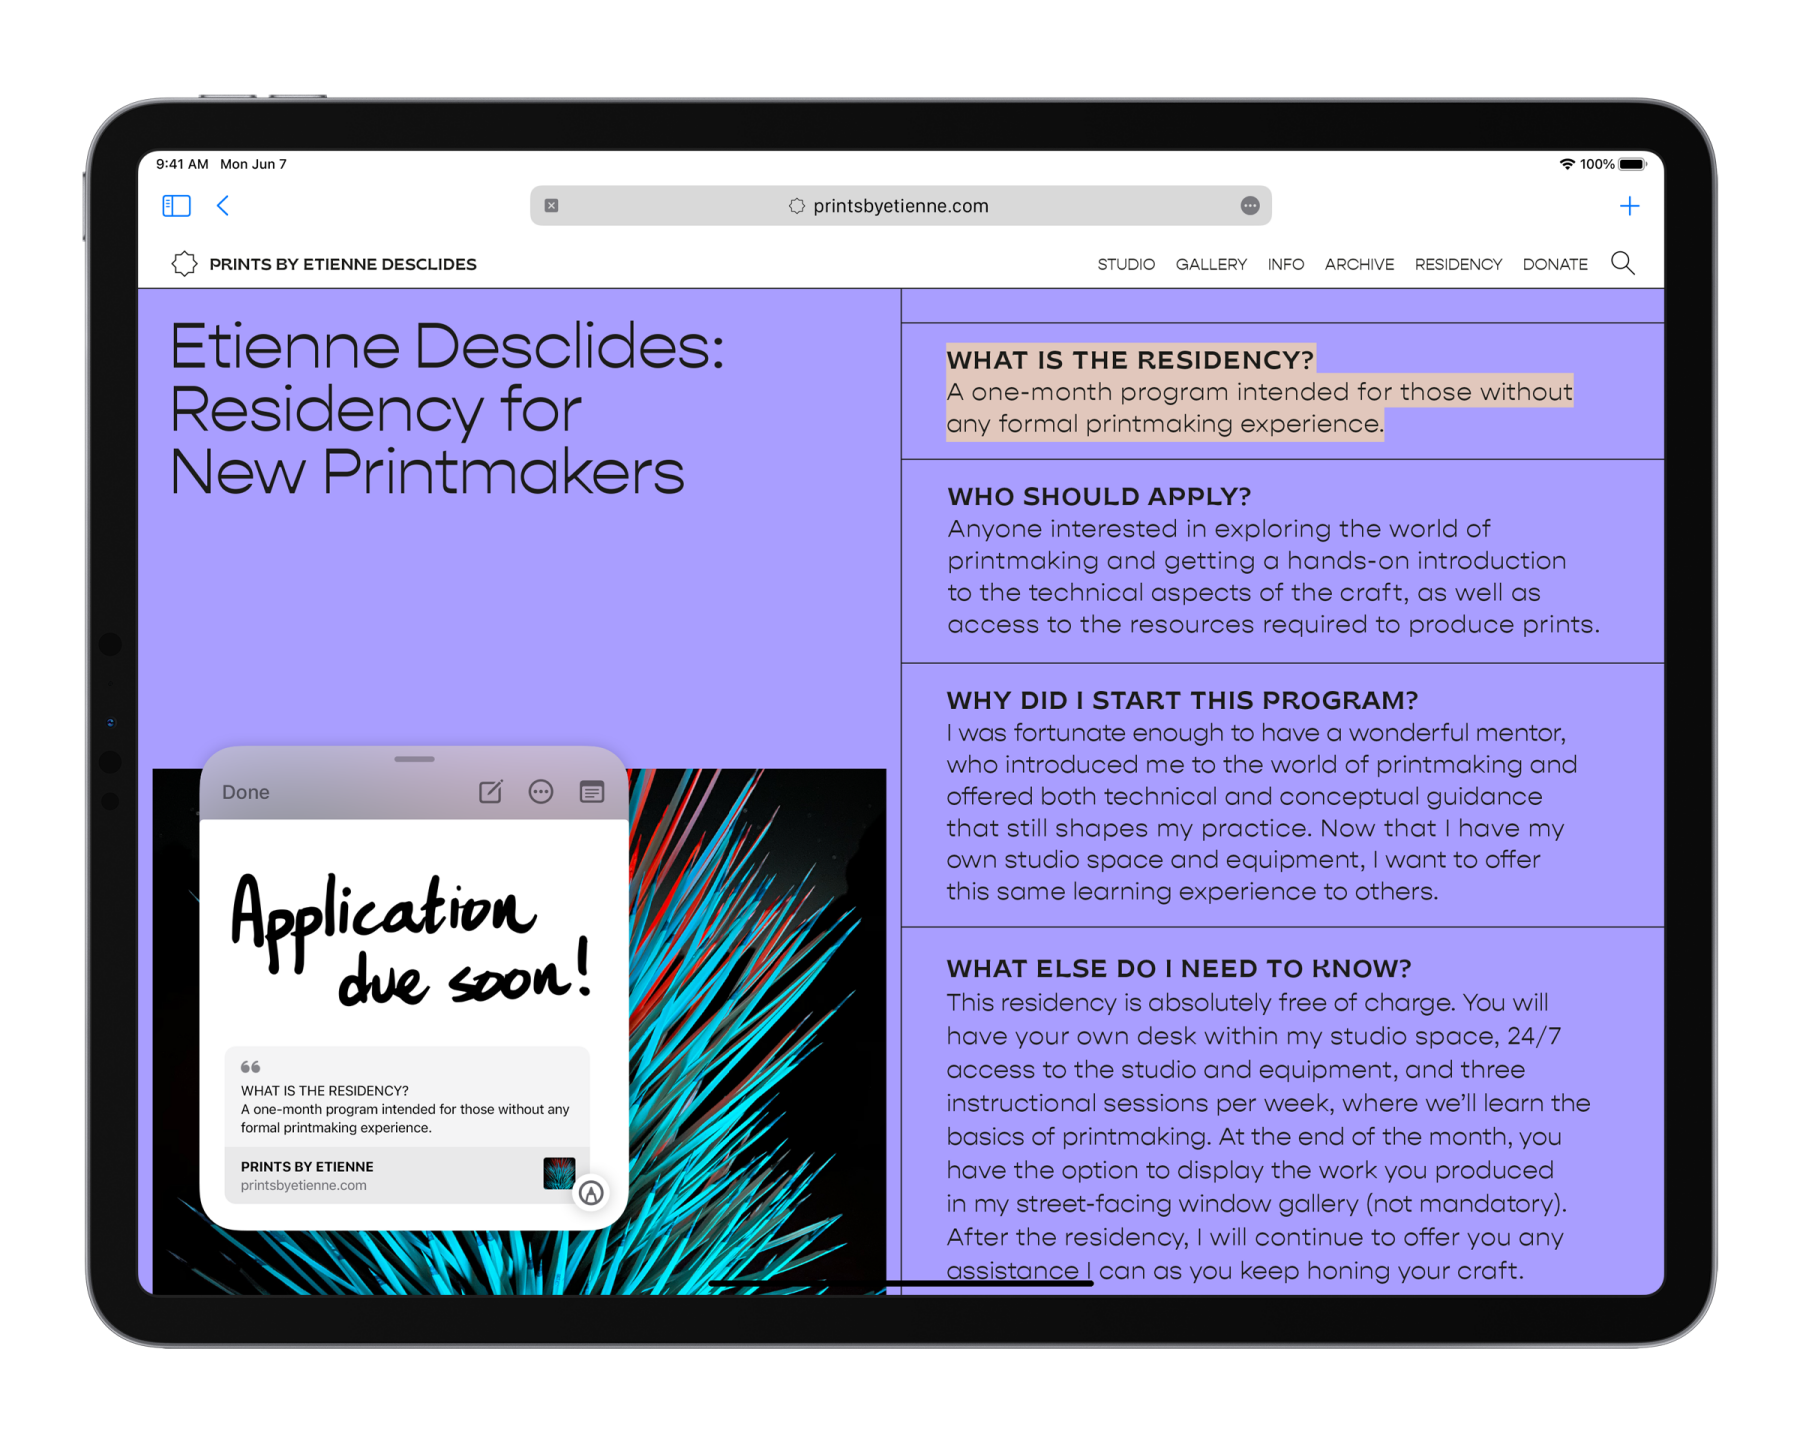
Task: Open the GALLERY menu item
Action: pos(1211,264)
